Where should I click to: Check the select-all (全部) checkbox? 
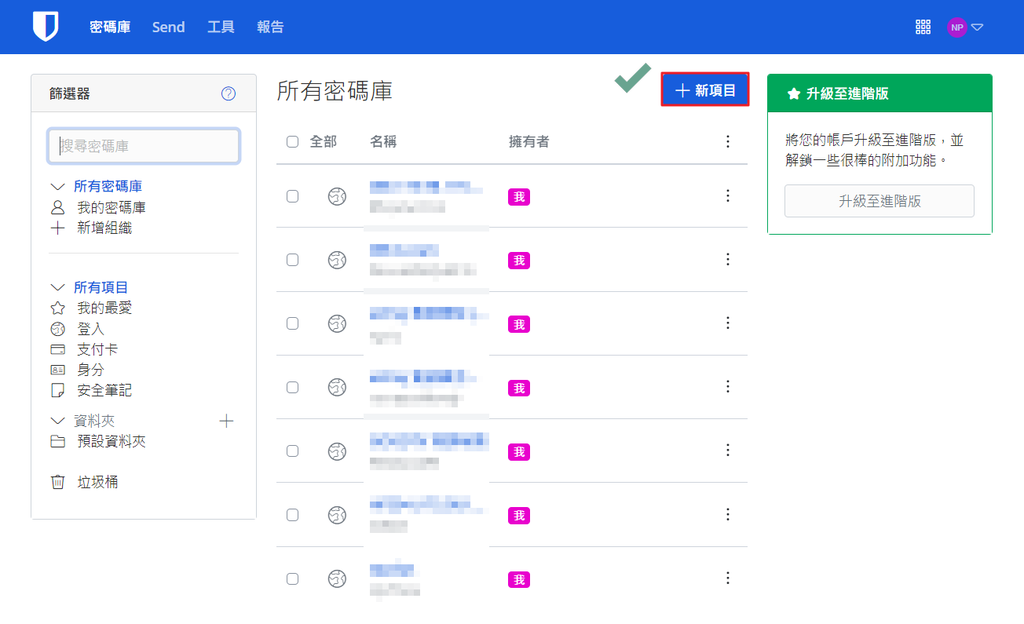click(x=292, y=142)
